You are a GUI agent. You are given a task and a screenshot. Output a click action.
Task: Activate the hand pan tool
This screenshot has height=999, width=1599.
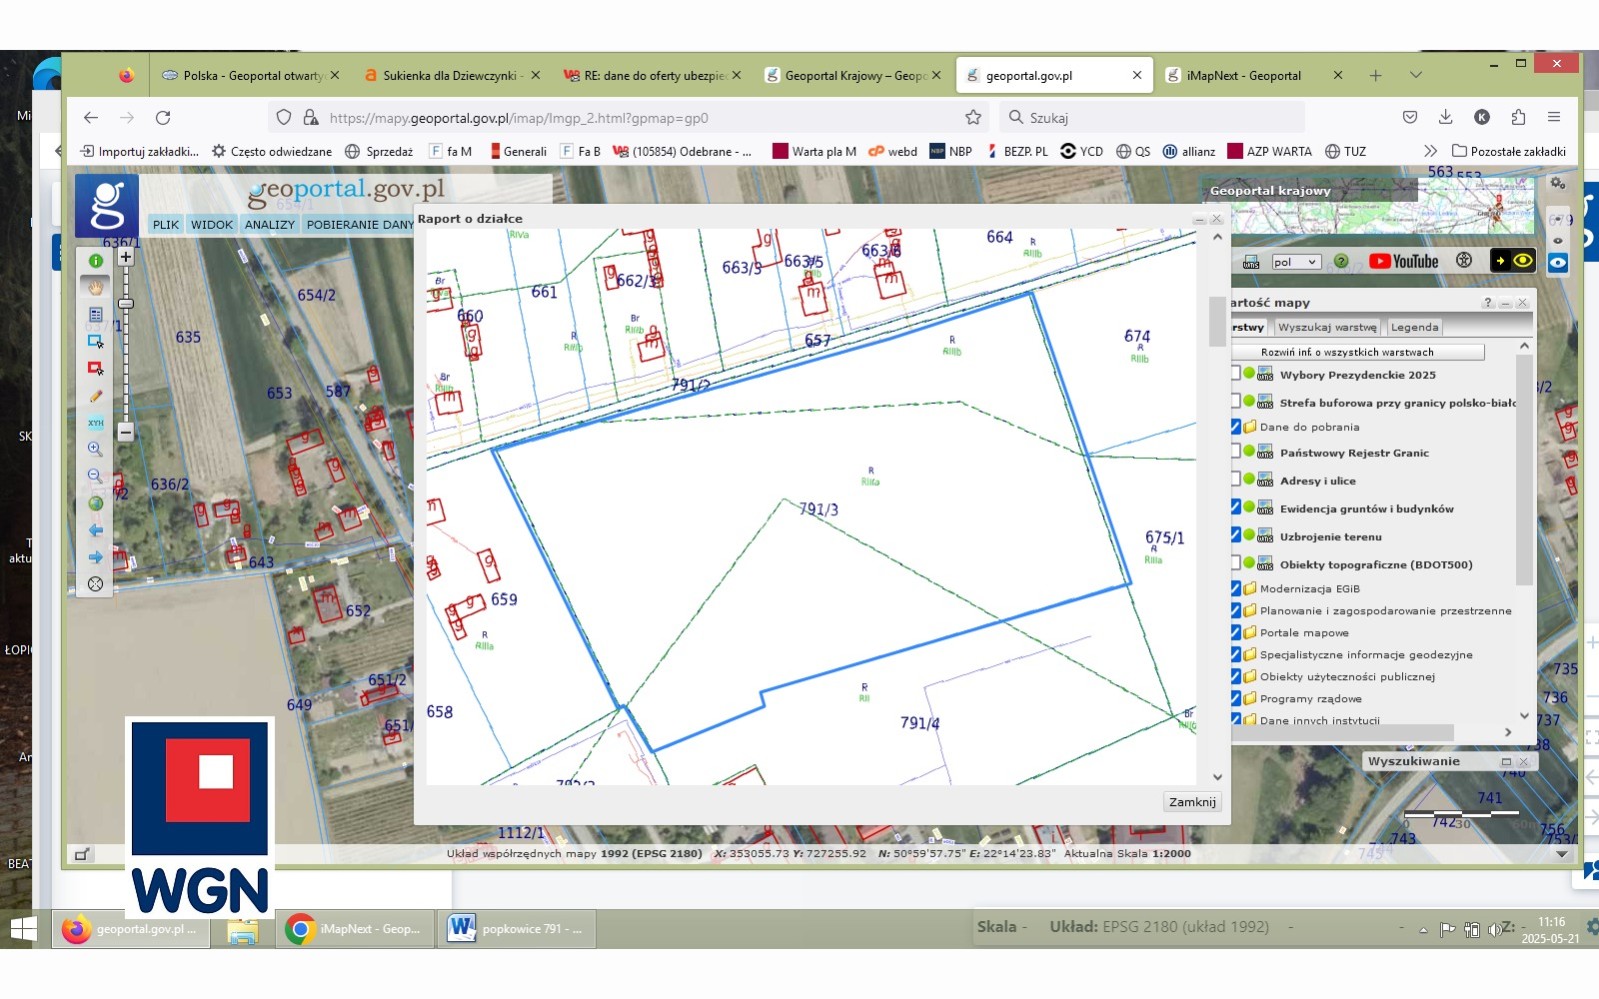[96, 288]
